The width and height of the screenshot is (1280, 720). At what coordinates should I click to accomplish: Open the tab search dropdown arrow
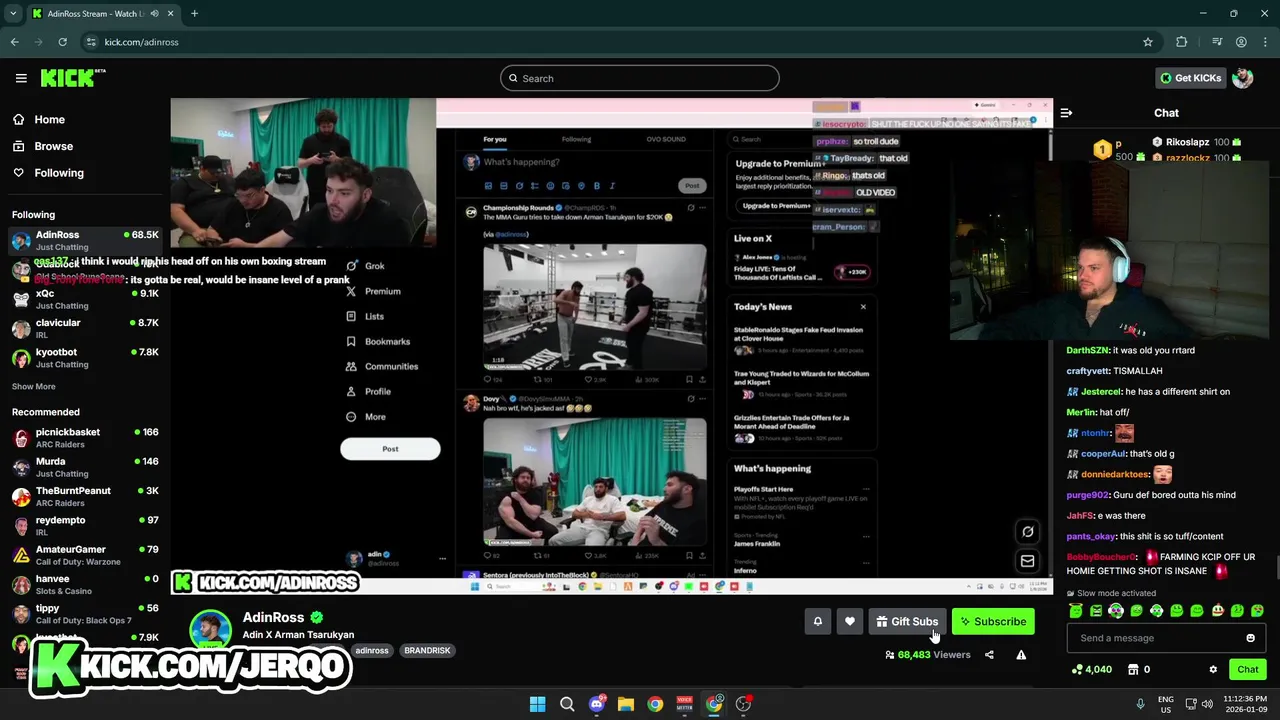(x=13, y=14)
